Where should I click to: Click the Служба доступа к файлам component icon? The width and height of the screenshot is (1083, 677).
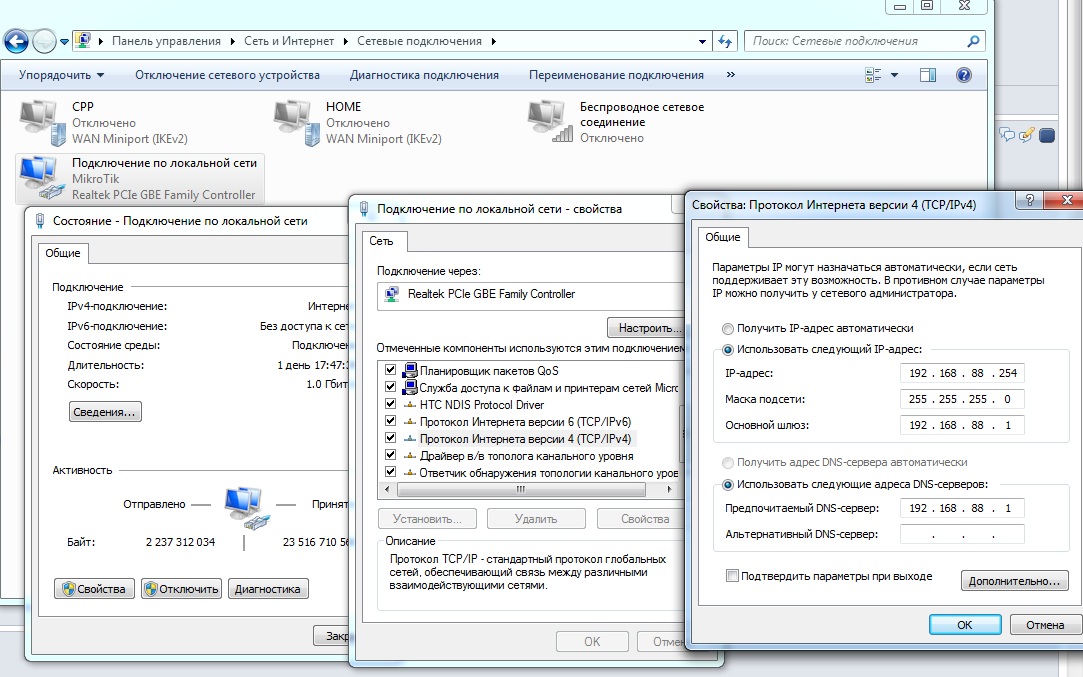coord(410,388)
